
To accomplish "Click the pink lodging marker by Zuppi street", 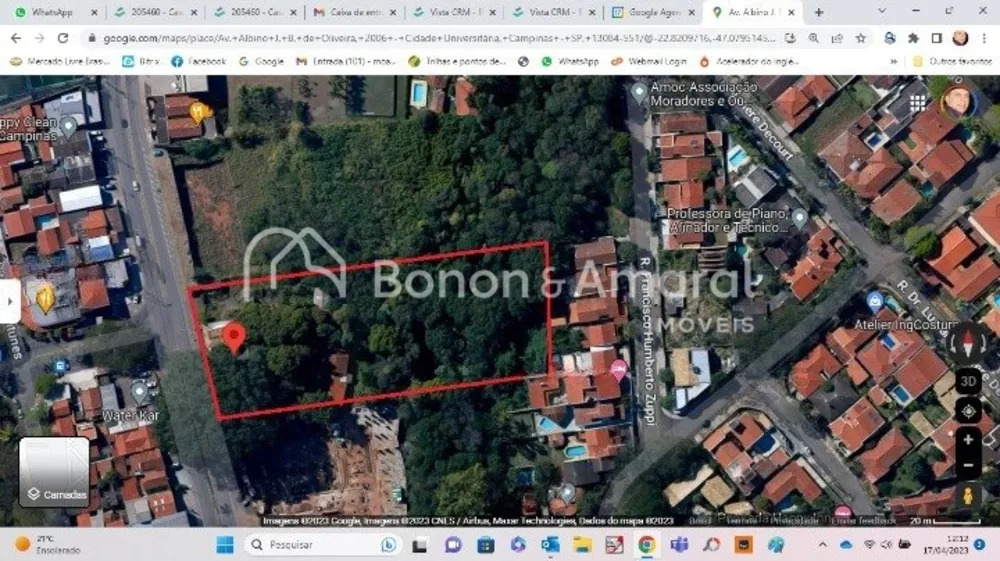I will (x=618, y=369).
